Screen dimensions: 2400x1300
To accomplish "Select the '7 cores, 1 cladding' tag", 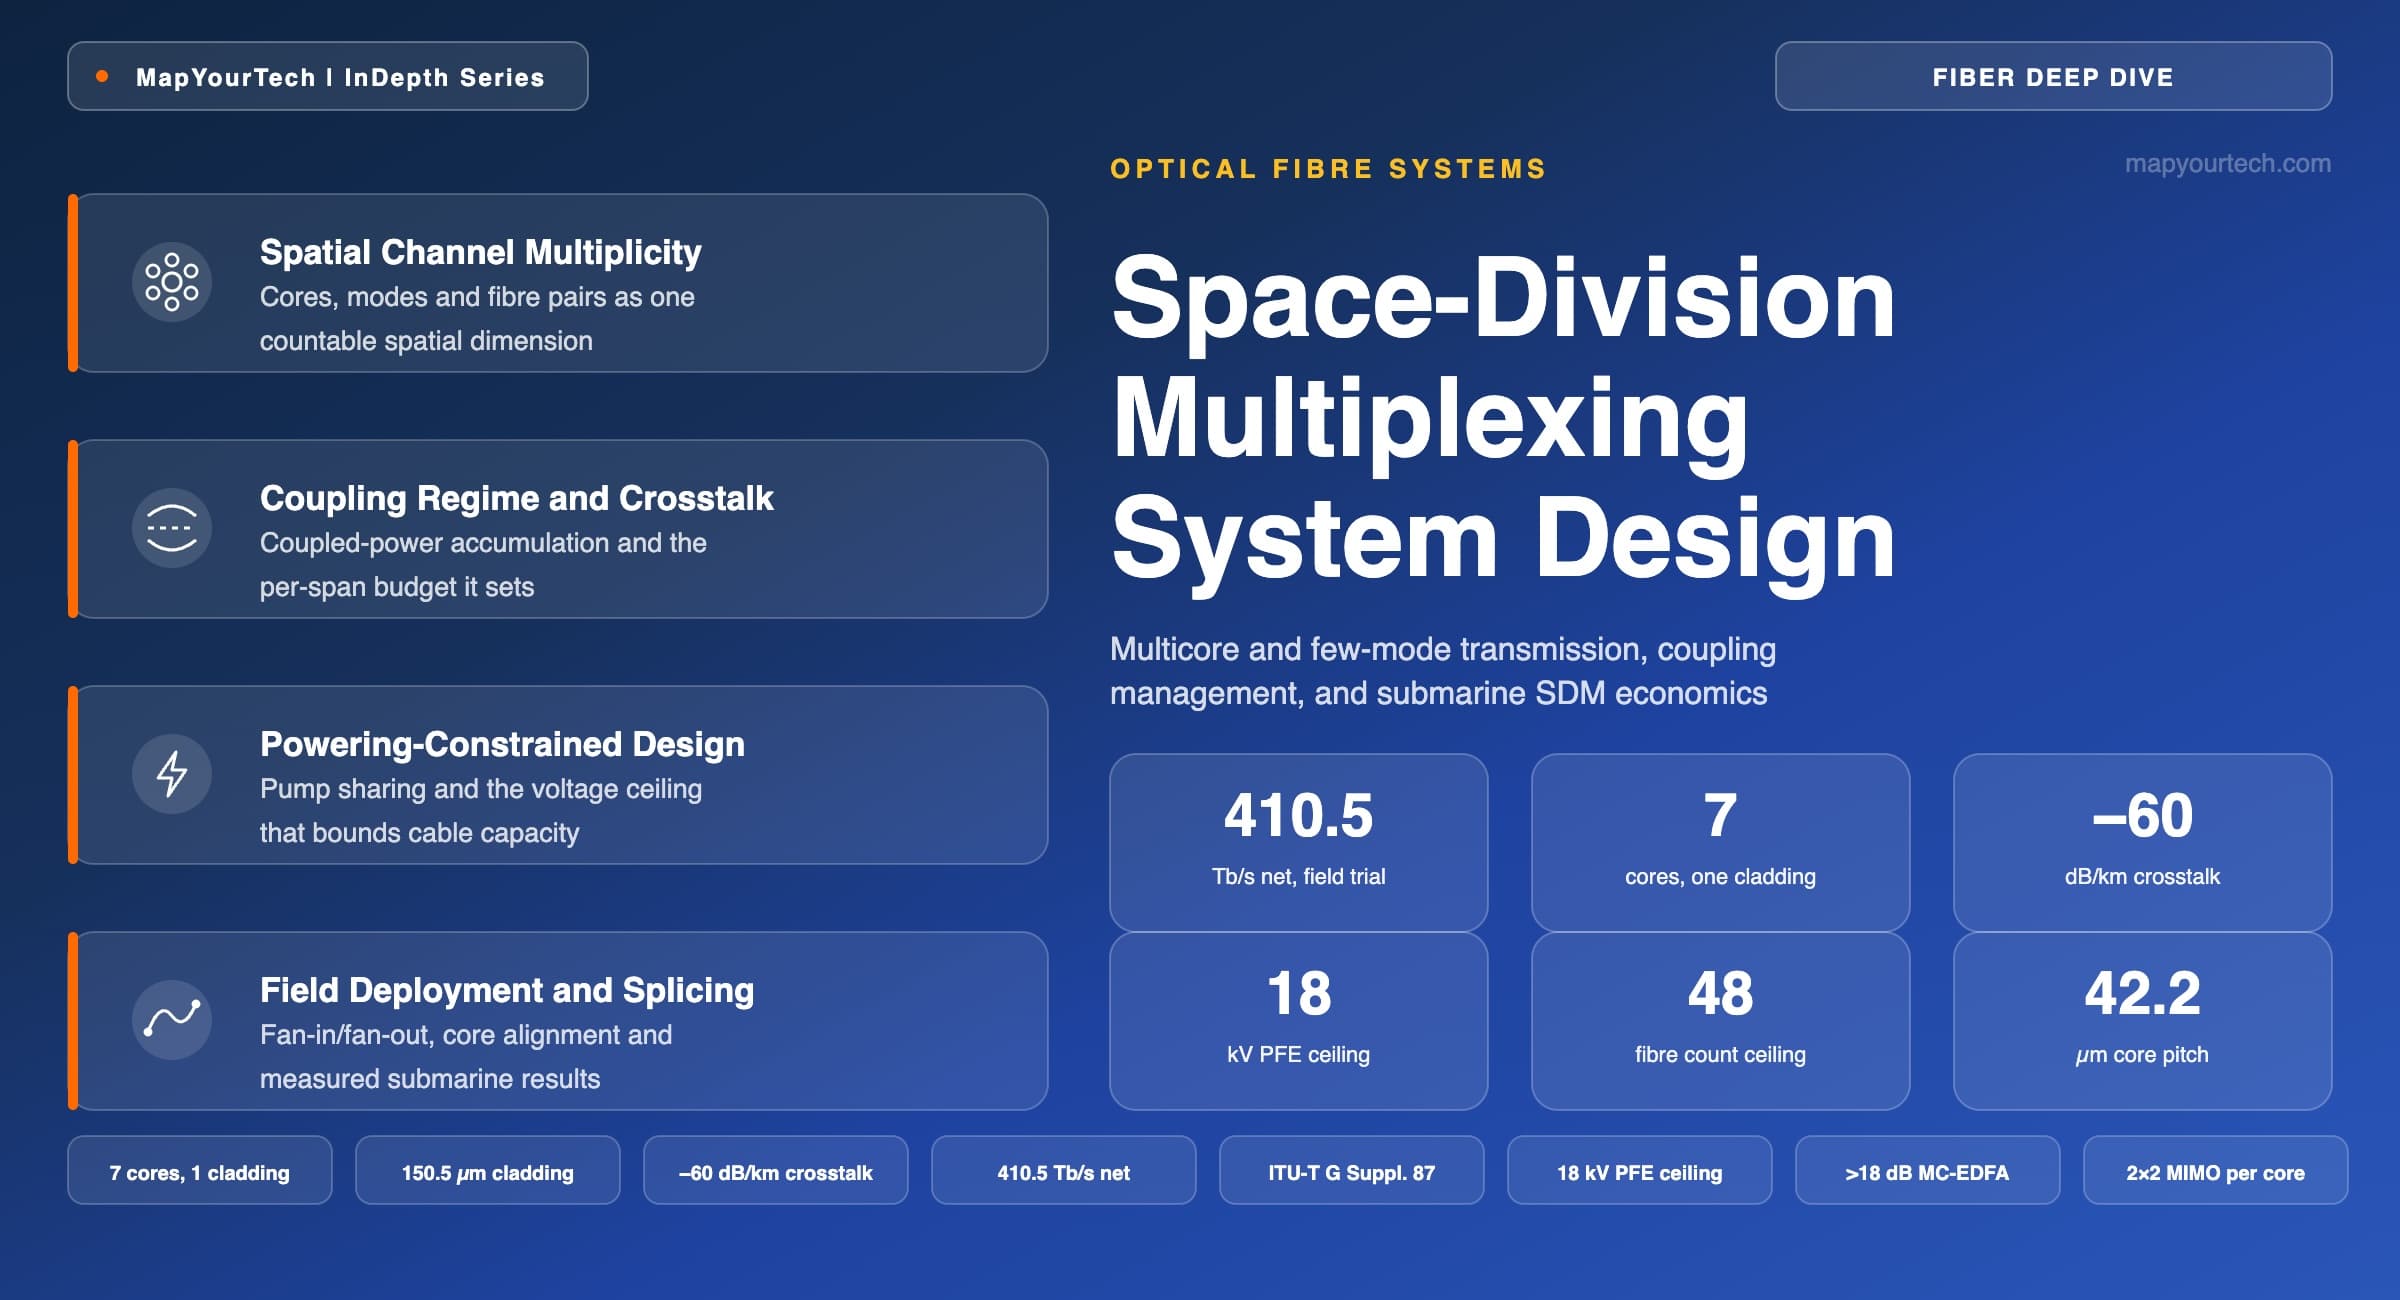I will coord(200,1170).
